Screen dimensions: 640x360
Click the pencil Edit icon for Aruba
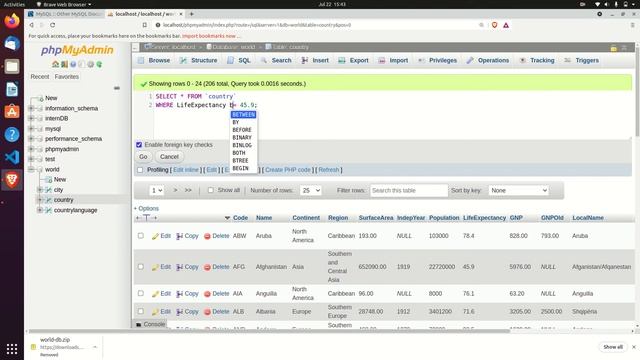pyautogui.click(x=155, y=236)
